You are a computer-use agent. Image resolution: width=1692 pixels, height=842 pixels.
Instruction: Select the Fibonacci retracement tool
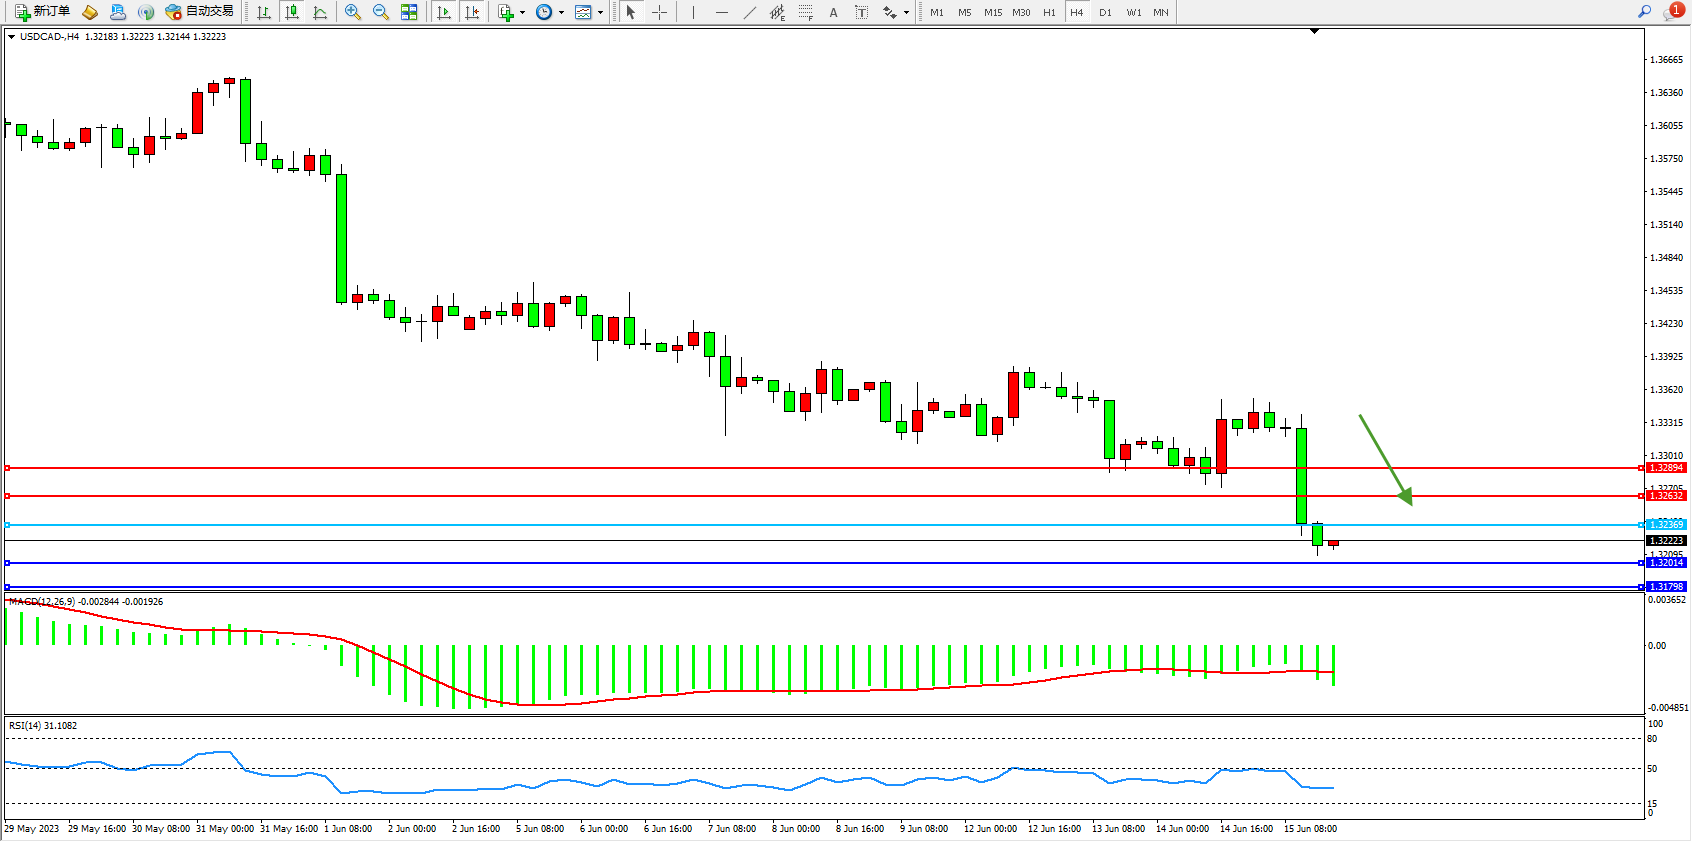(x=806, y=12)
